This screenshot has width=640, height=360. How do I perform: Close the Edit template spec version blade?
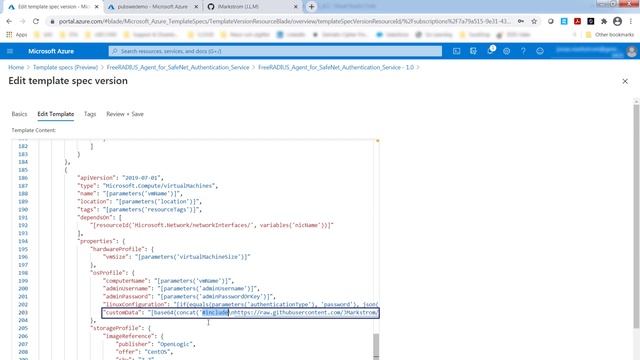pos(625,81)
